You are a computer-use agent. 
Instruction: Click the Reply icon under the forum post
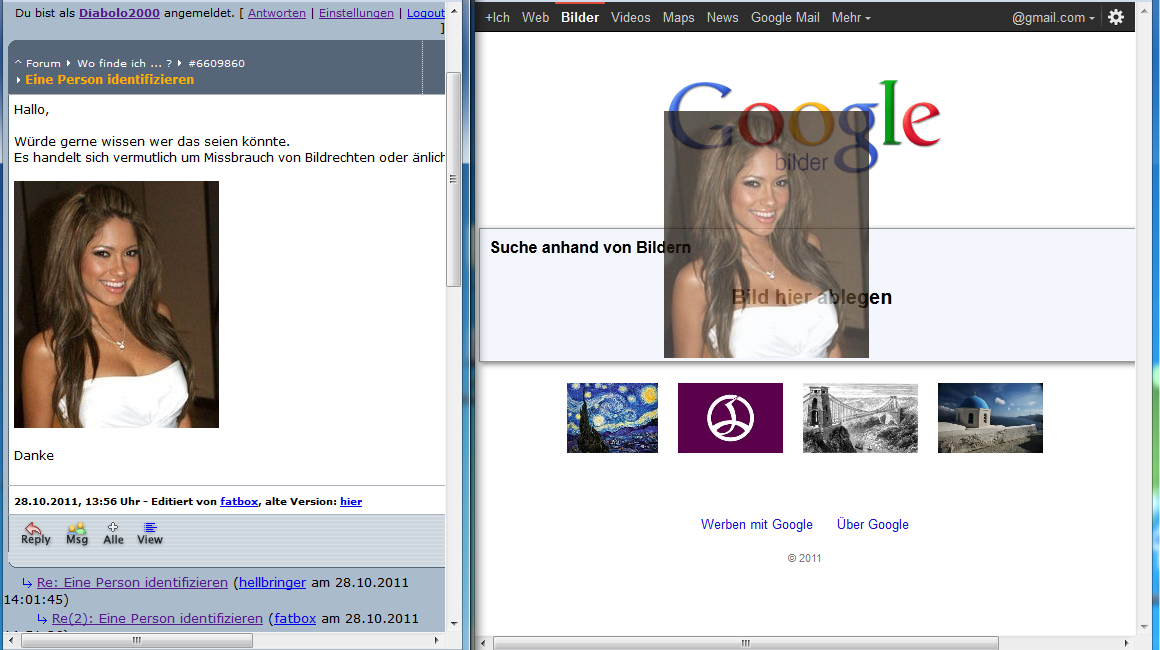35,533
